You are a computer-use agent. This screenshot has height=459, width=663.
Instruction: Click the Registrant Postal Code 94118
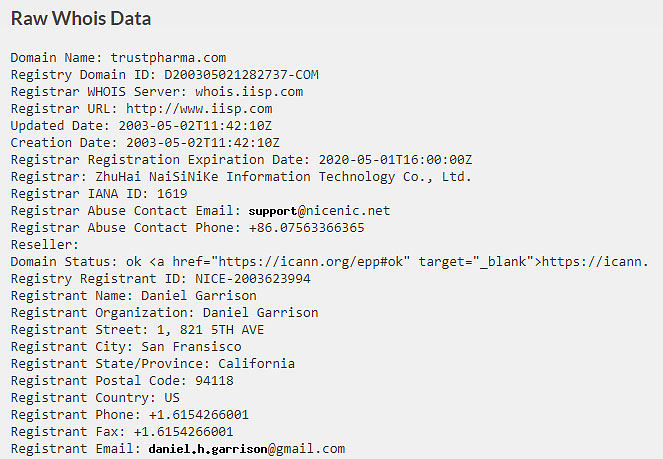(x=214, y=380)
